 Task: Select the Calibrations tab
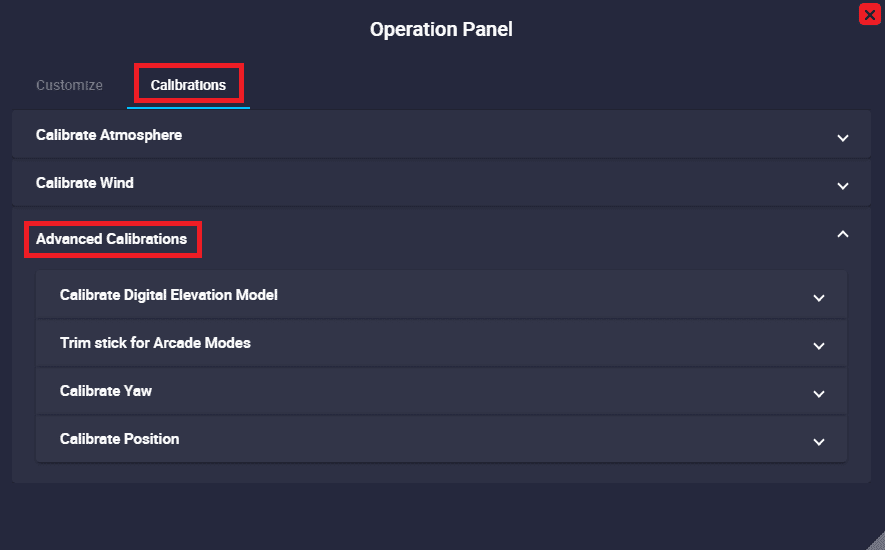tap(188, 85)
